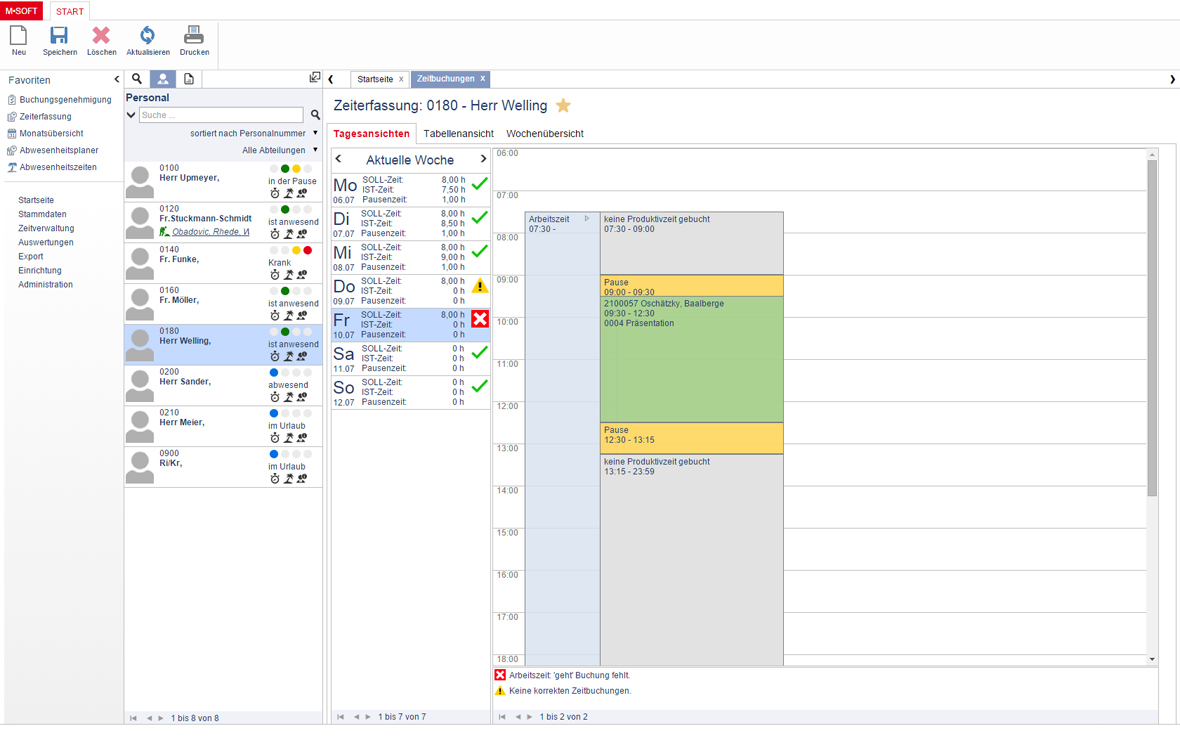1180x738 pixels.
Task: Switch to the Tabellenansicht tab
Action: [458, 134]
